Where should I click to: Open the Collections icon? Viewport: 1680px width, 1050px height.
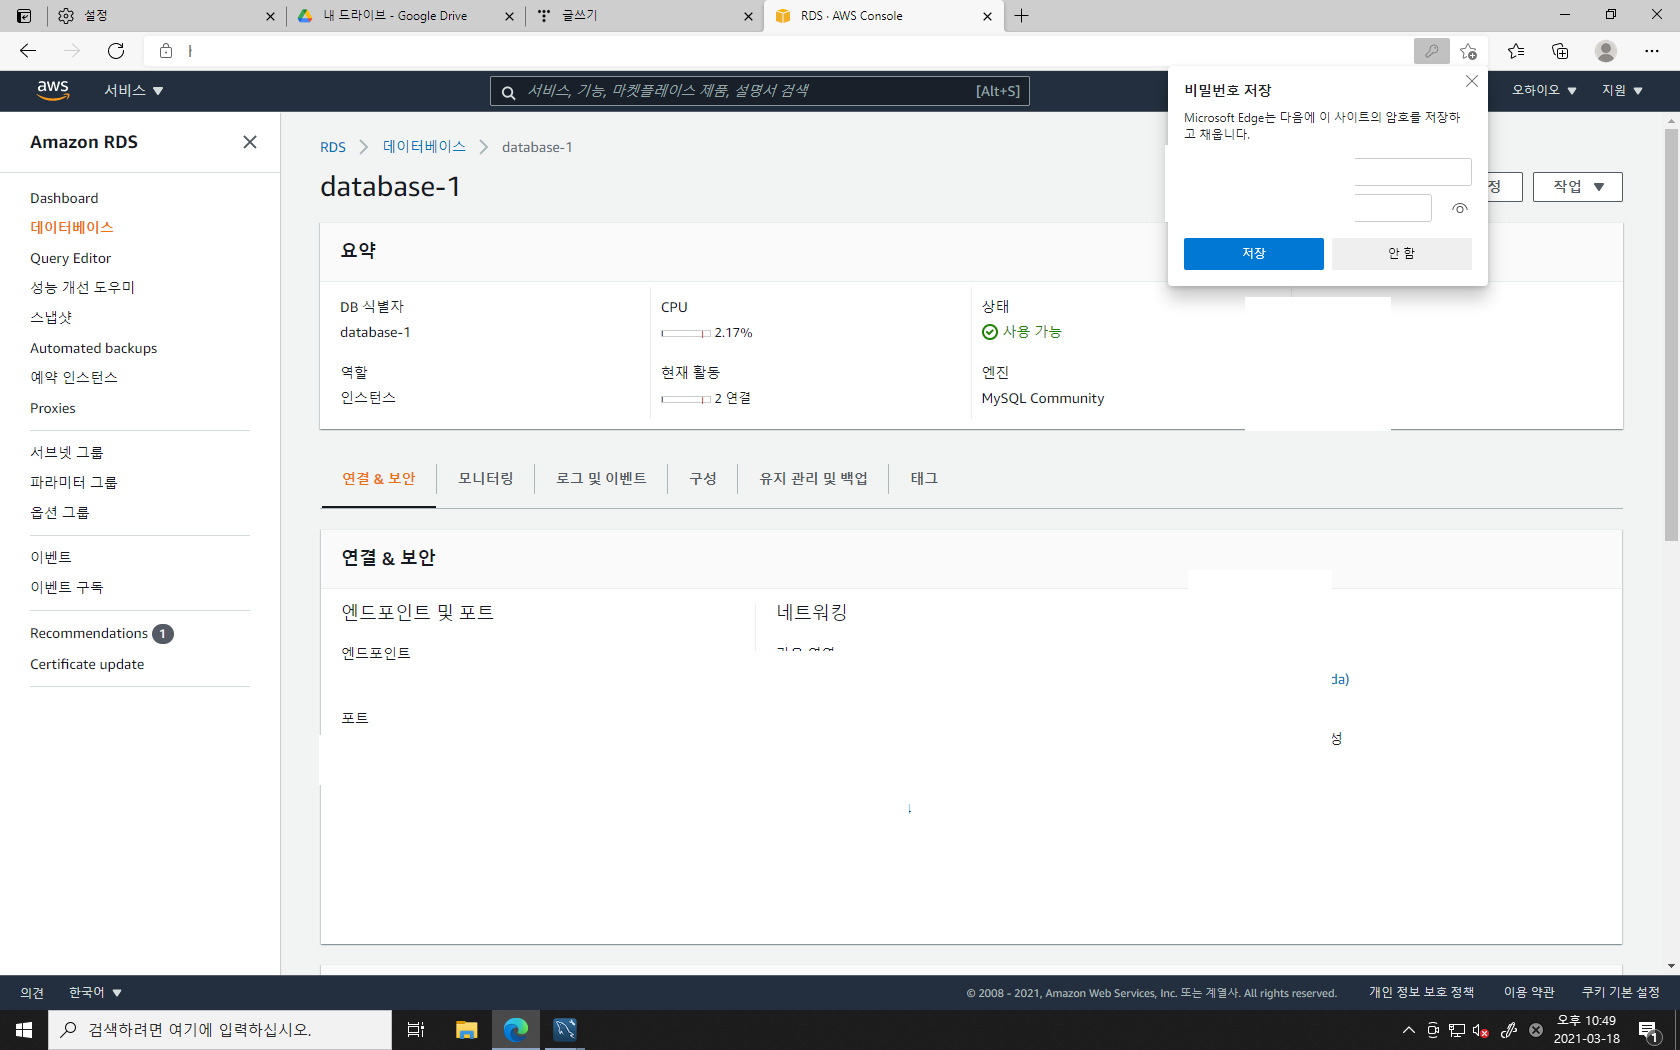pyautogui.click(x=1560, y=51)
